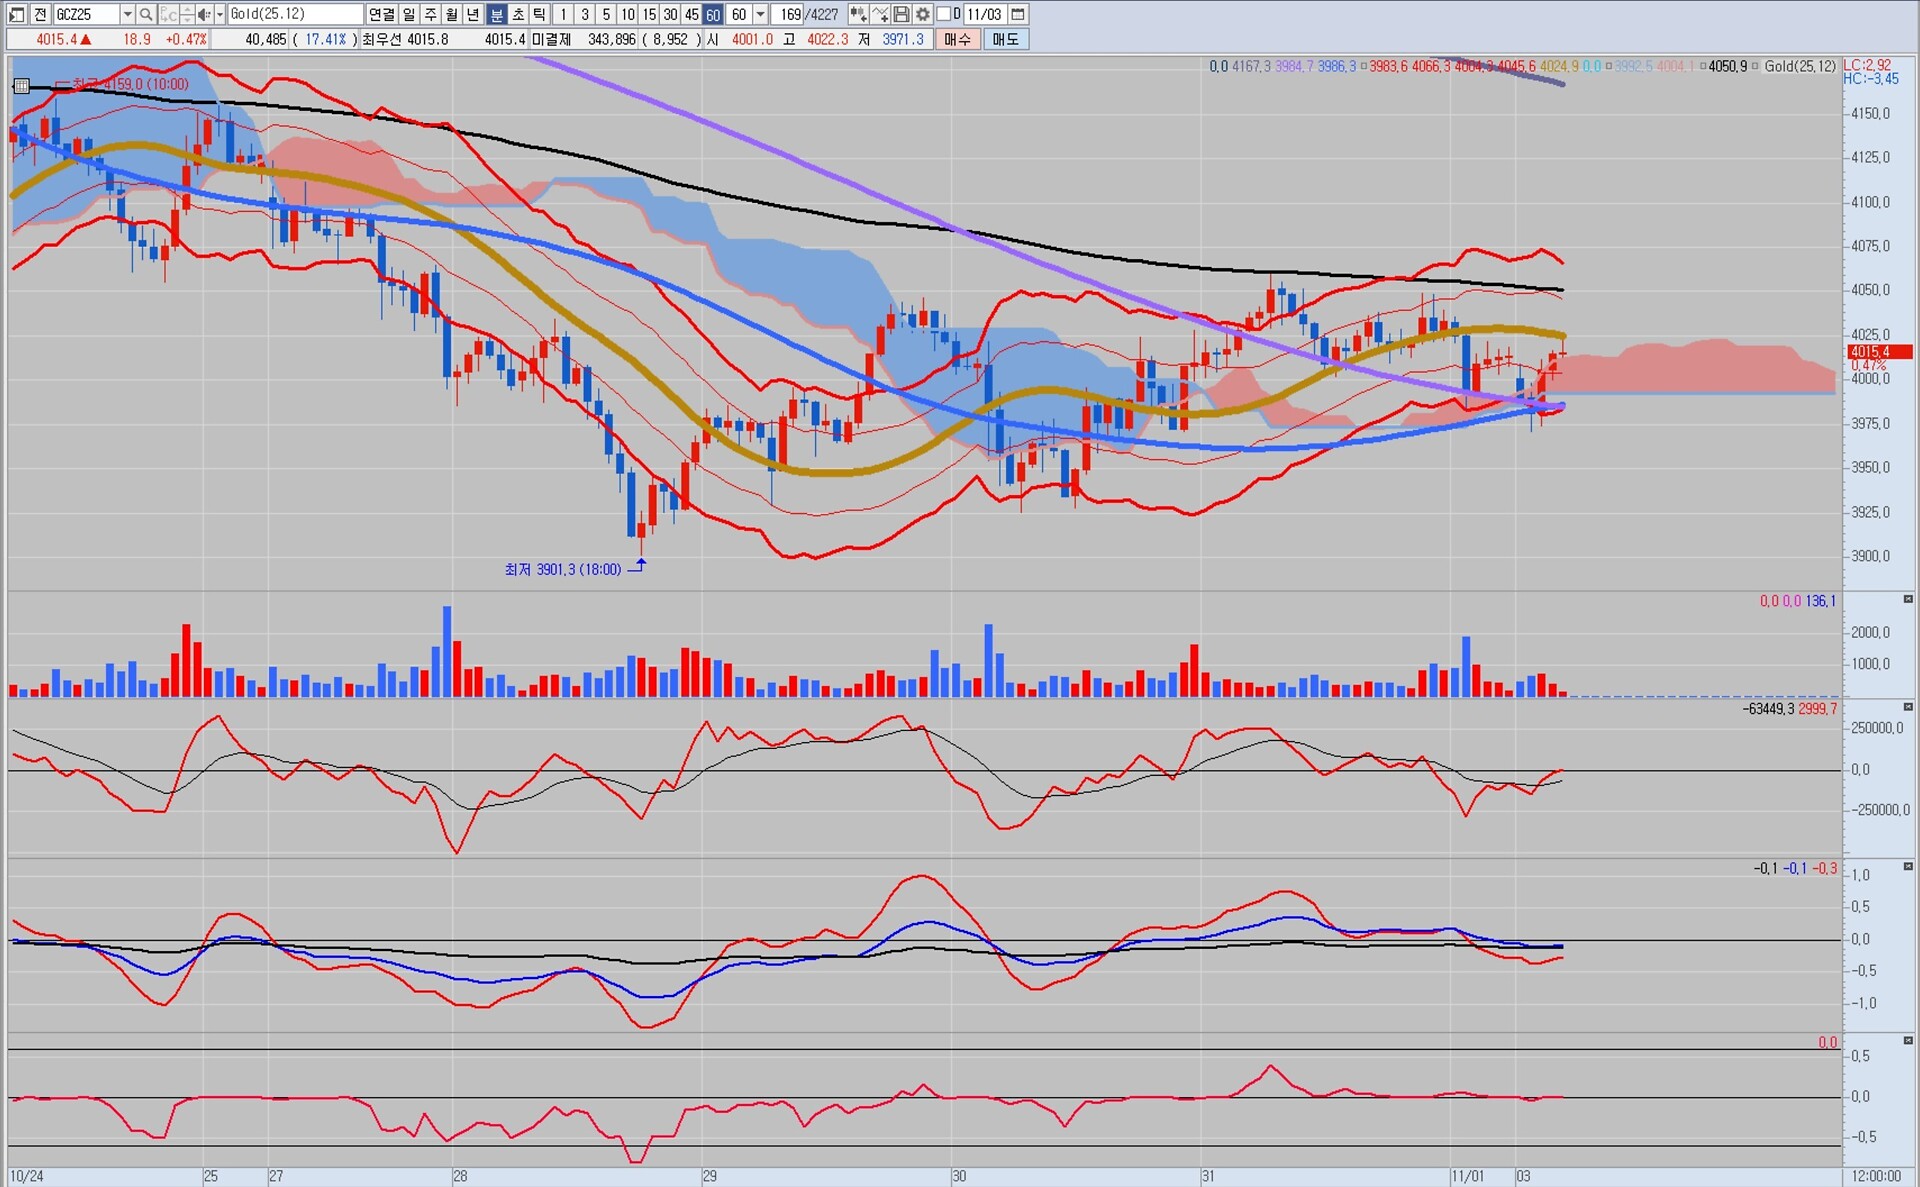Click the crosshair line tool icon
Viewport: 1920px width, 1187px height.
click(x=880, y=14)
